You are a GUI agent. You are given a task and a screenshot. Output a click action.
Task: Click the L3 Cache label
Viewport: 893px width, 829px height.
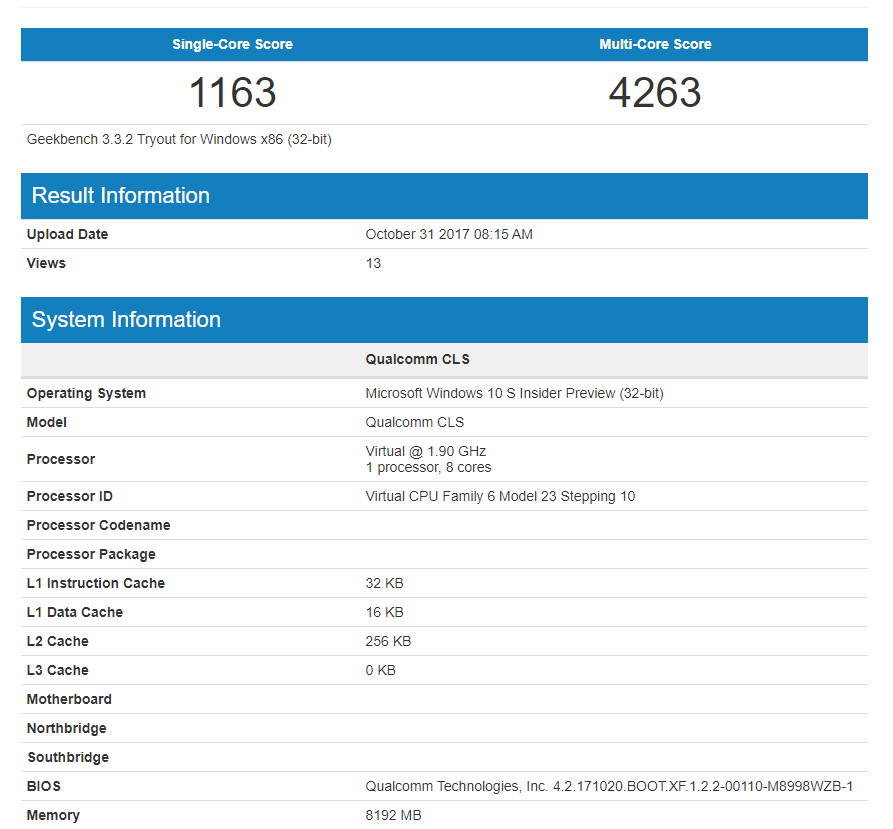click(x=58, y=671)
